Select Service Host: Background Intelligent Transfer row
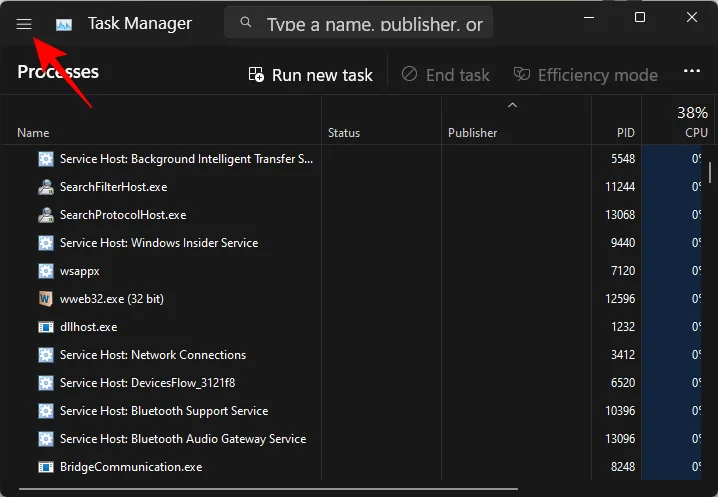The width and height of the screenshot is (718, 497). (351, 159)
